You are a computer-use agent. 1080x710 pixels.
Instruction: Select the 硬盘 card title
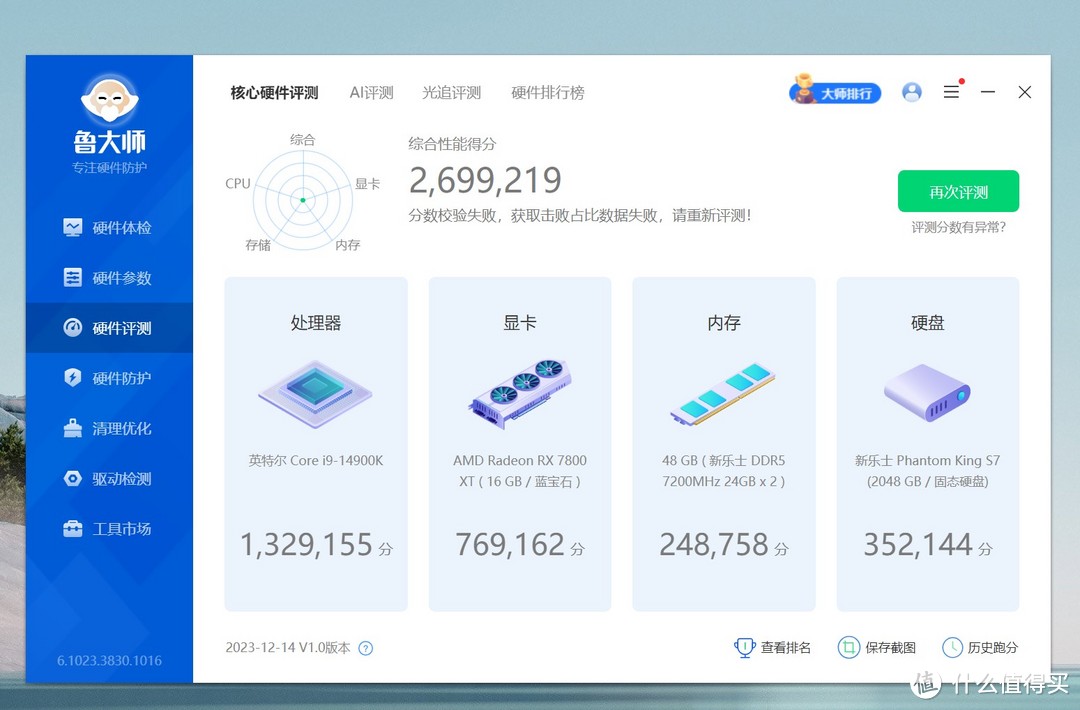(928, 322)
